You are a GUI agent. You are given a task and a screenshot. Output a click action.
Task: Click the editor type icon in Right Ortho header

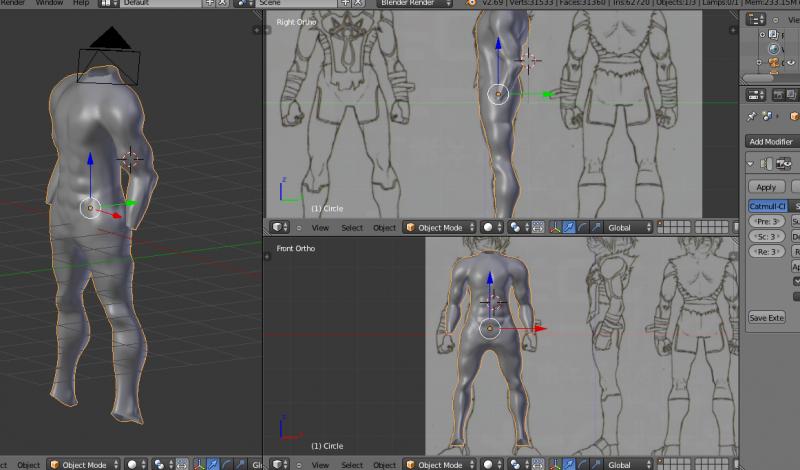[278, 227]
